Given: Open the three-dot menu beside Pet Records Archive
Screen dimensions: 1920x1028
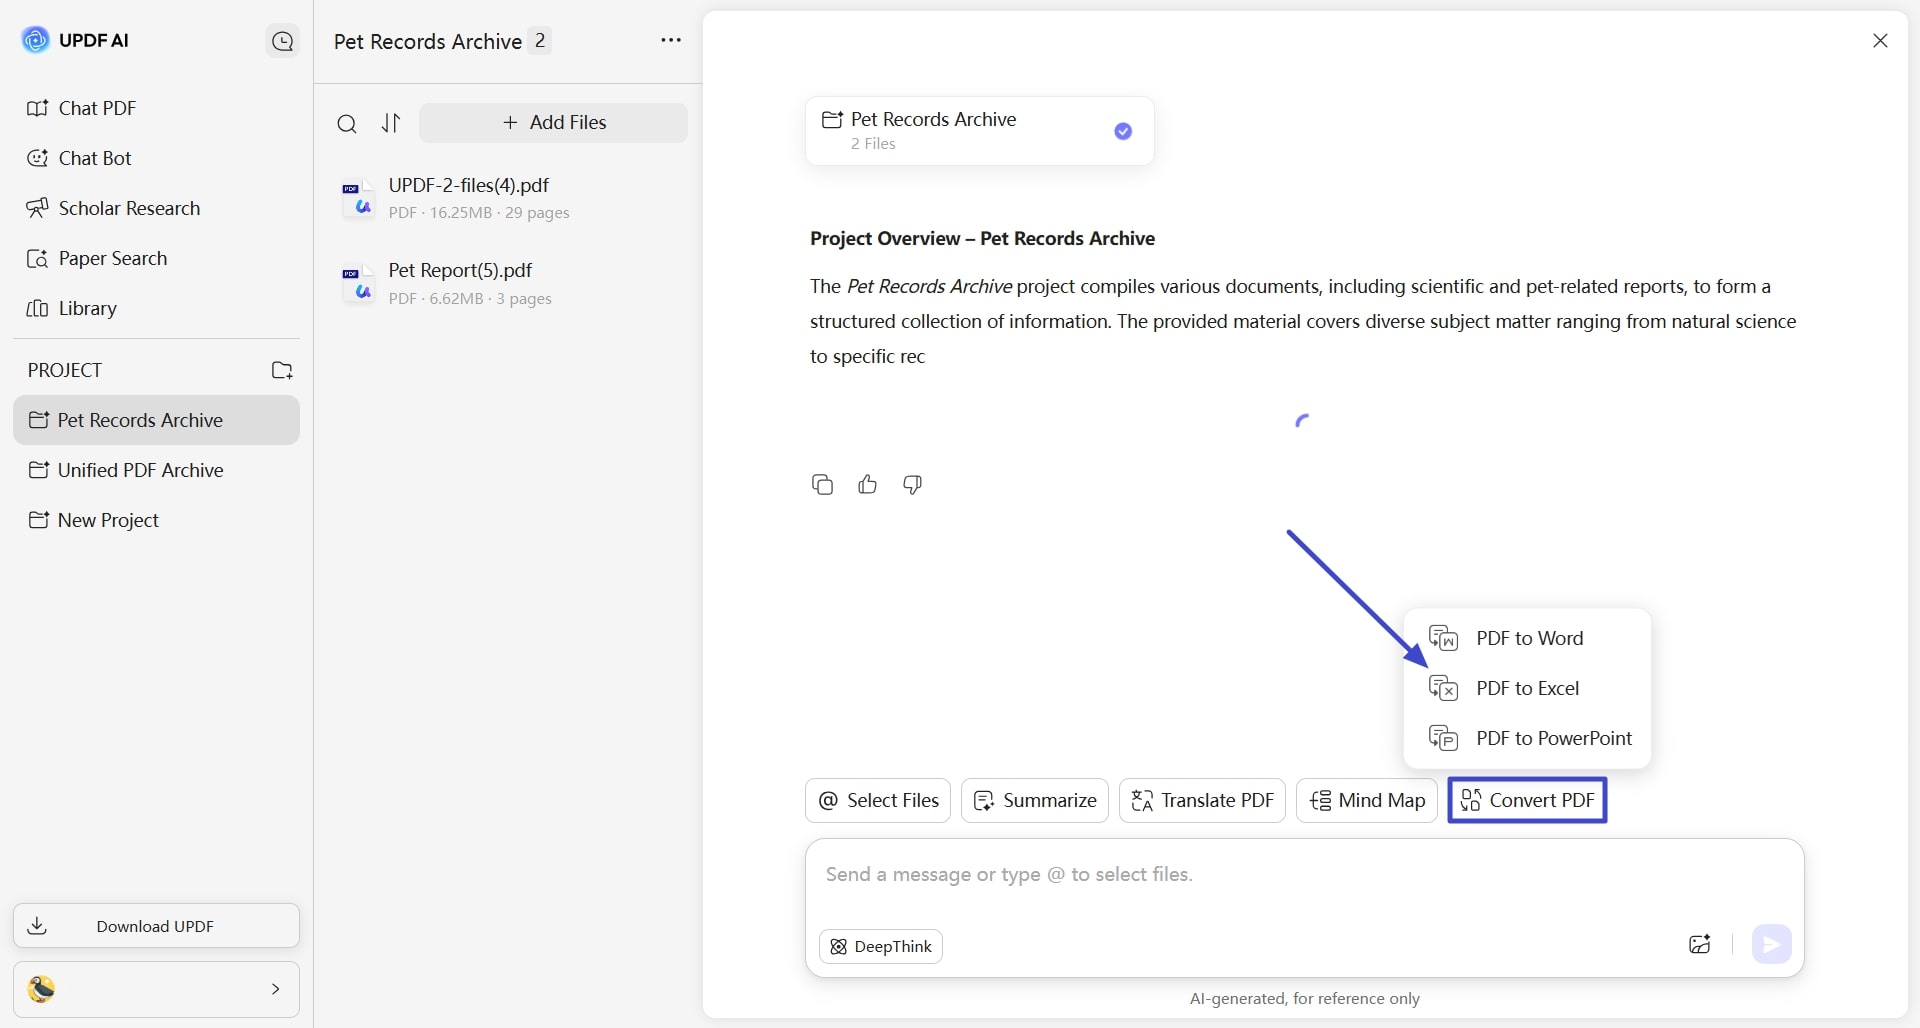Looking at the screenshot, I should click(x=670, y=40).
